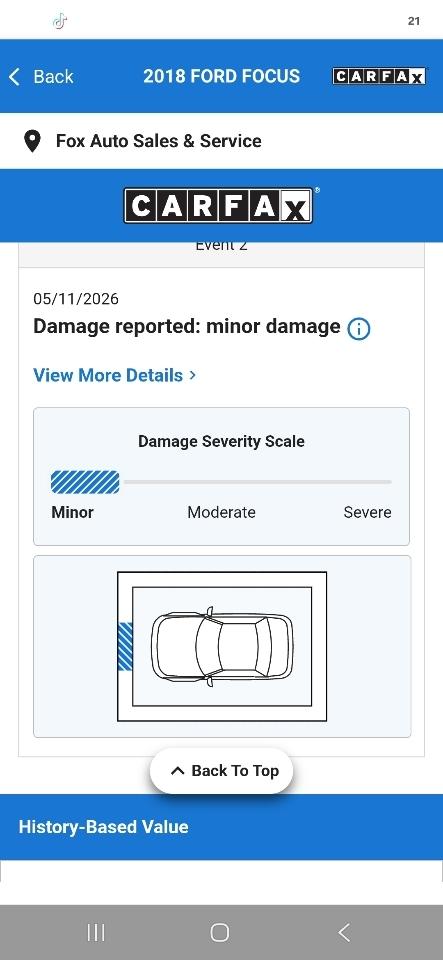Tap the Android home button icon
443x960 pixels.
click(x=220, y=932)
